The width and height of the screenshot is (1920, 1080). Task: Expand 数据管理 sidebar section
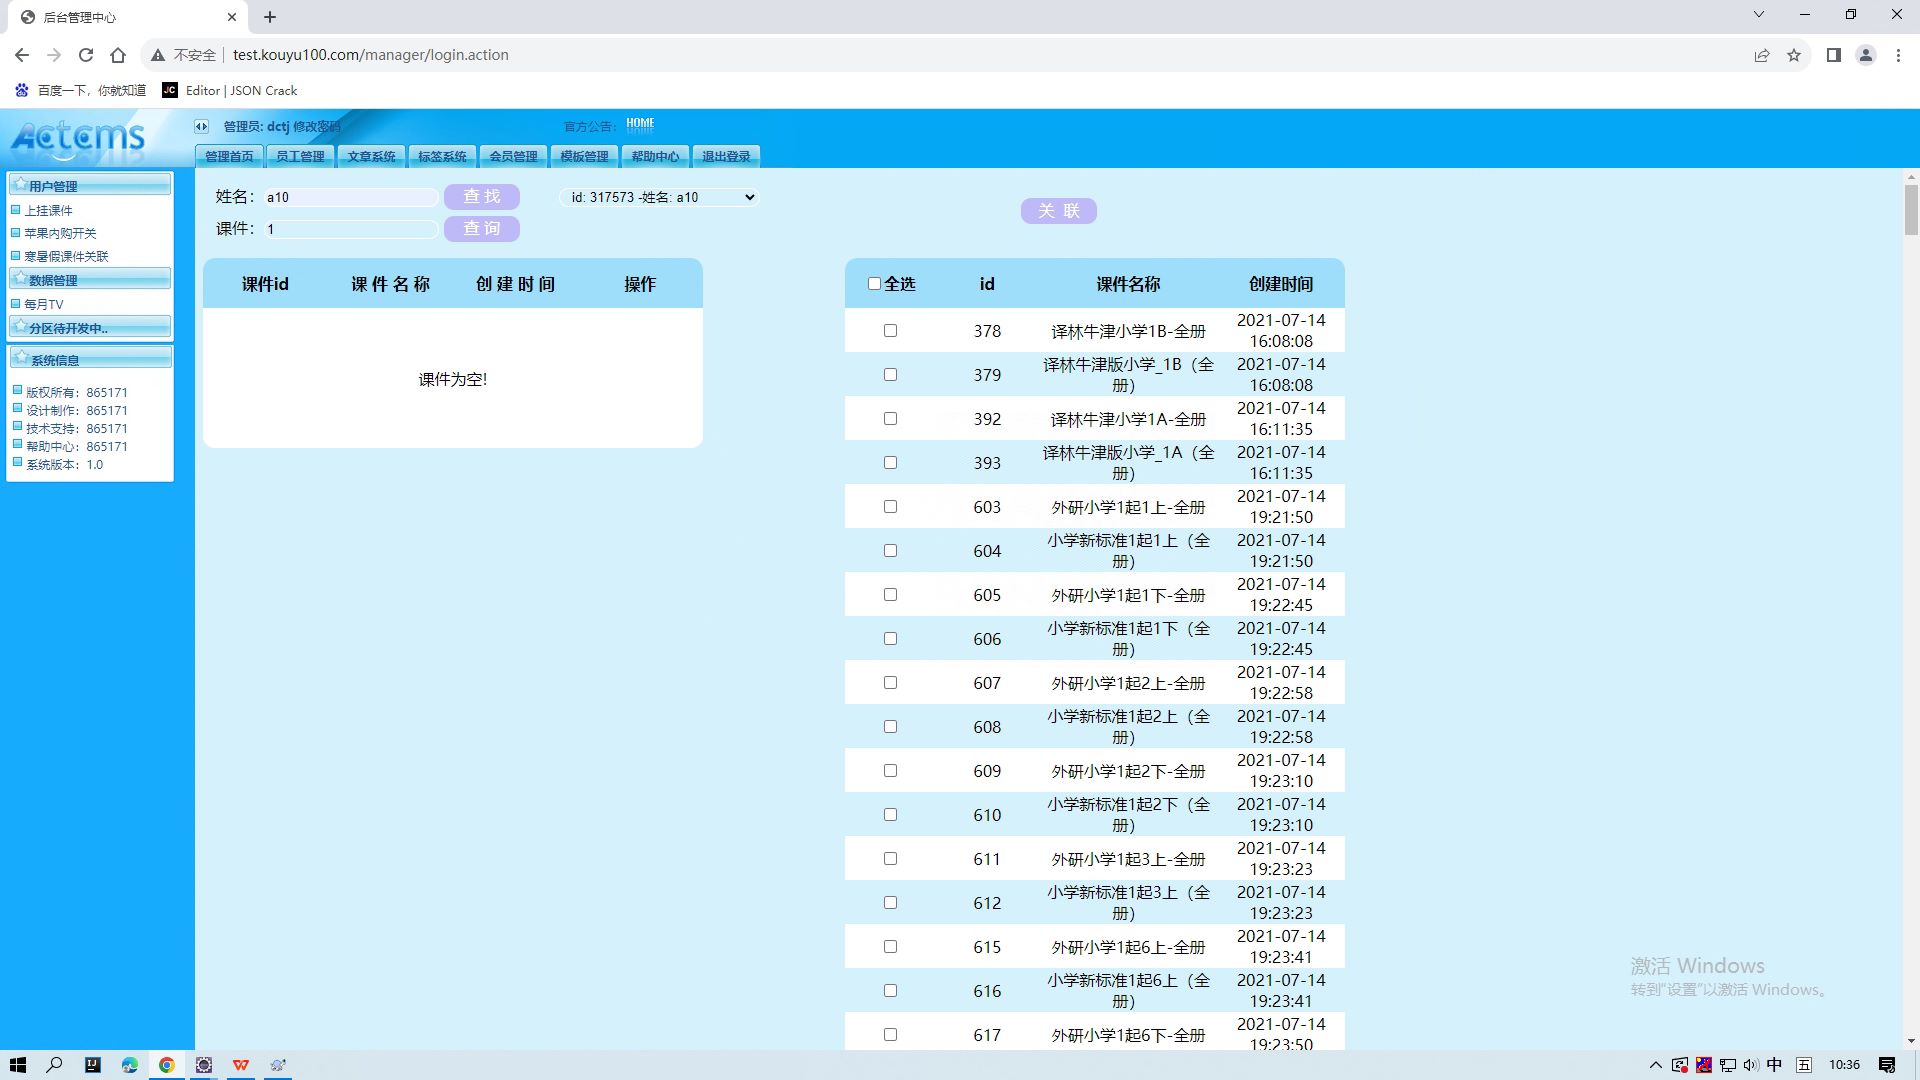(x=90, y=279)
